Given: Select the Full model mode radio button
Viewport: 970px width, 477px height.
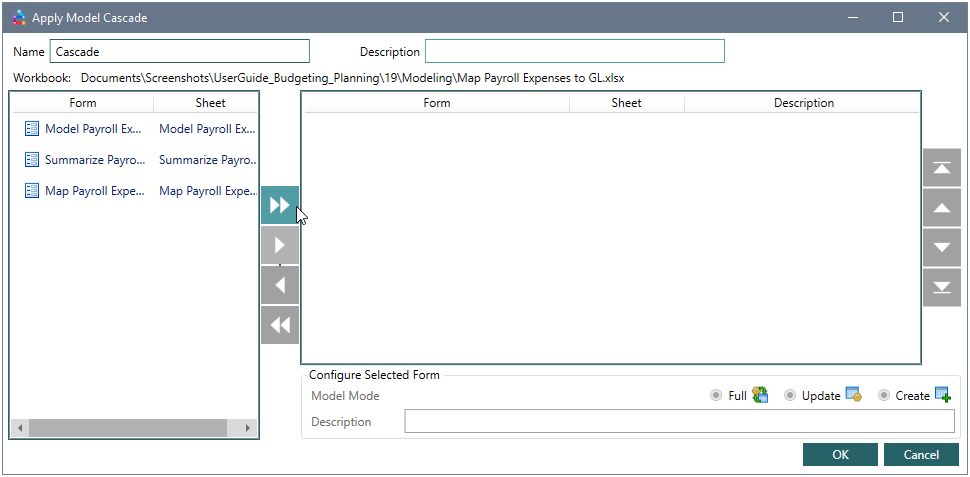Looking at the screenshot, I should click(716, 396).
